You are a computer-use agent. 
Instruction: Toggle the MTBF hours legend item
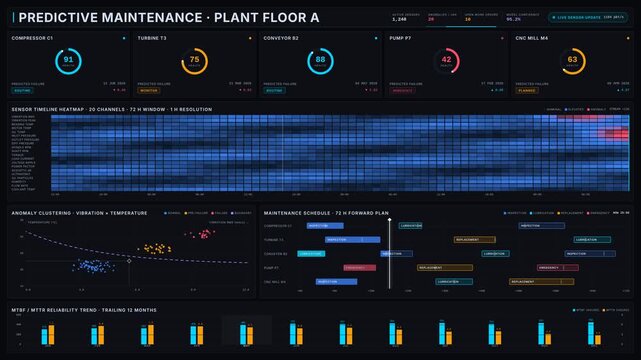click(x=587, y=310)
